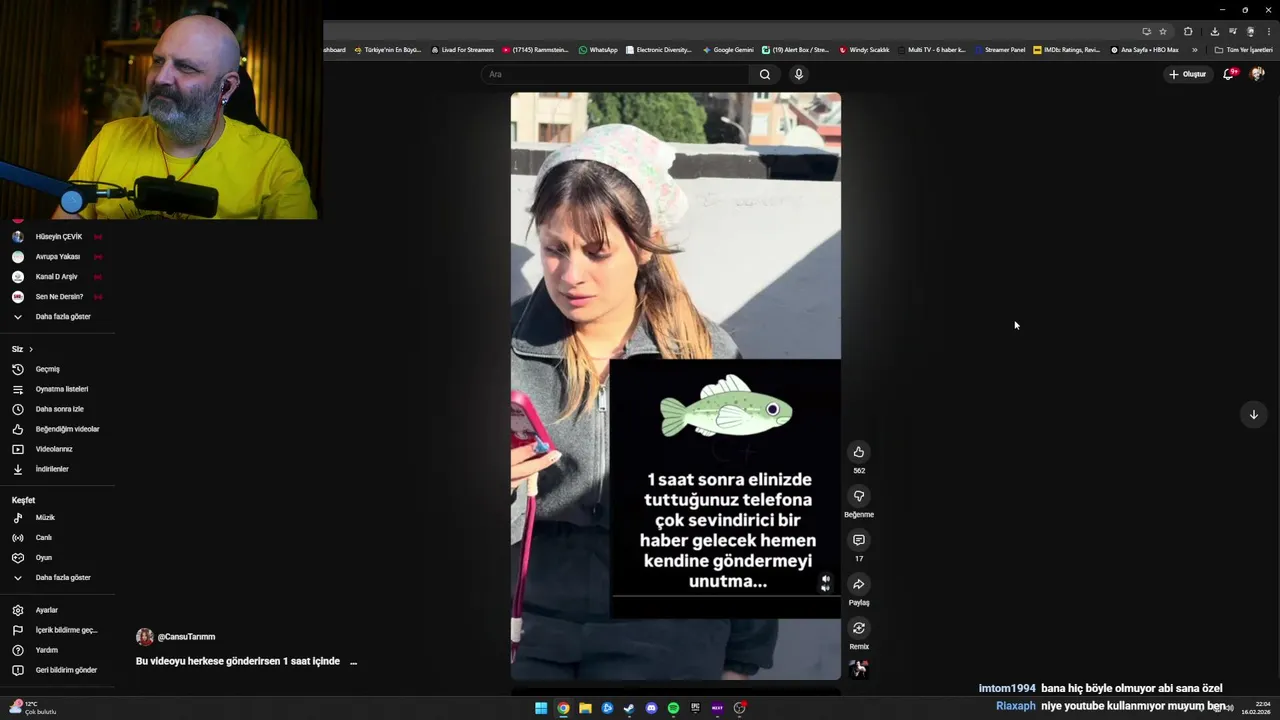Bookmark this page with star icon
This screenshot has height=720, width=1280.
1163,31
